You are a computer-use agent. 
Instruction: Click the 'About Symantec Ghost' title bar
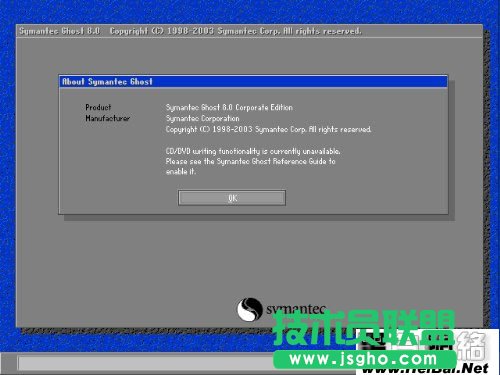[x=253, y=82]
